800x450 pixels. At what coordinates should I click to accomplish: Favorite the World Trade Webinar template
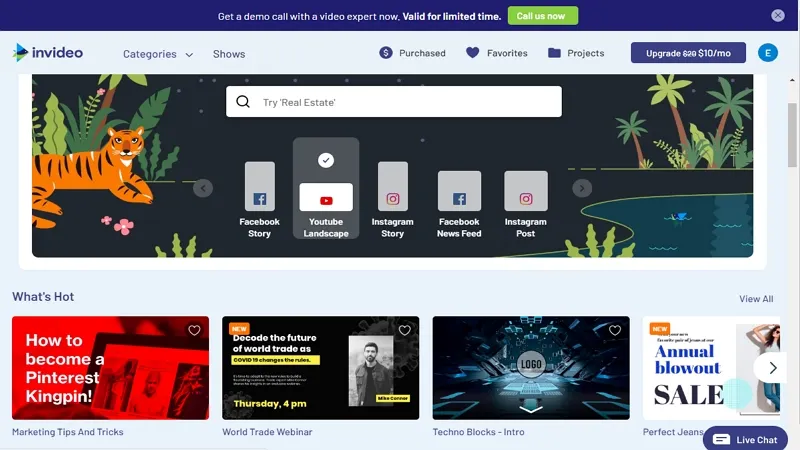[x=404, y=331]
